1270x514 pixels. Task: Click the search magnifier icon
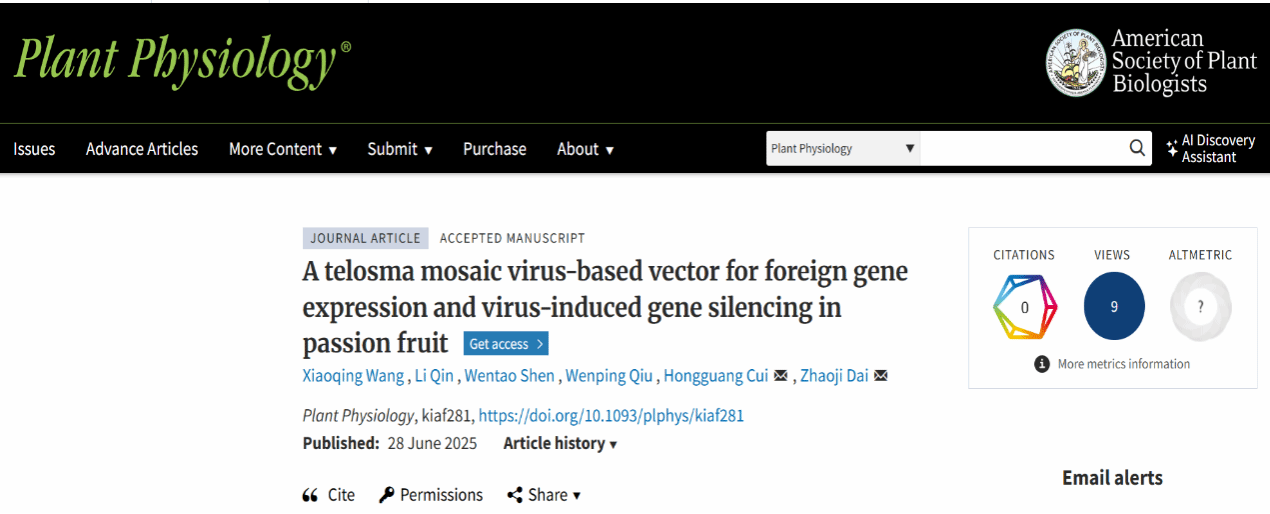(1137, 148)
